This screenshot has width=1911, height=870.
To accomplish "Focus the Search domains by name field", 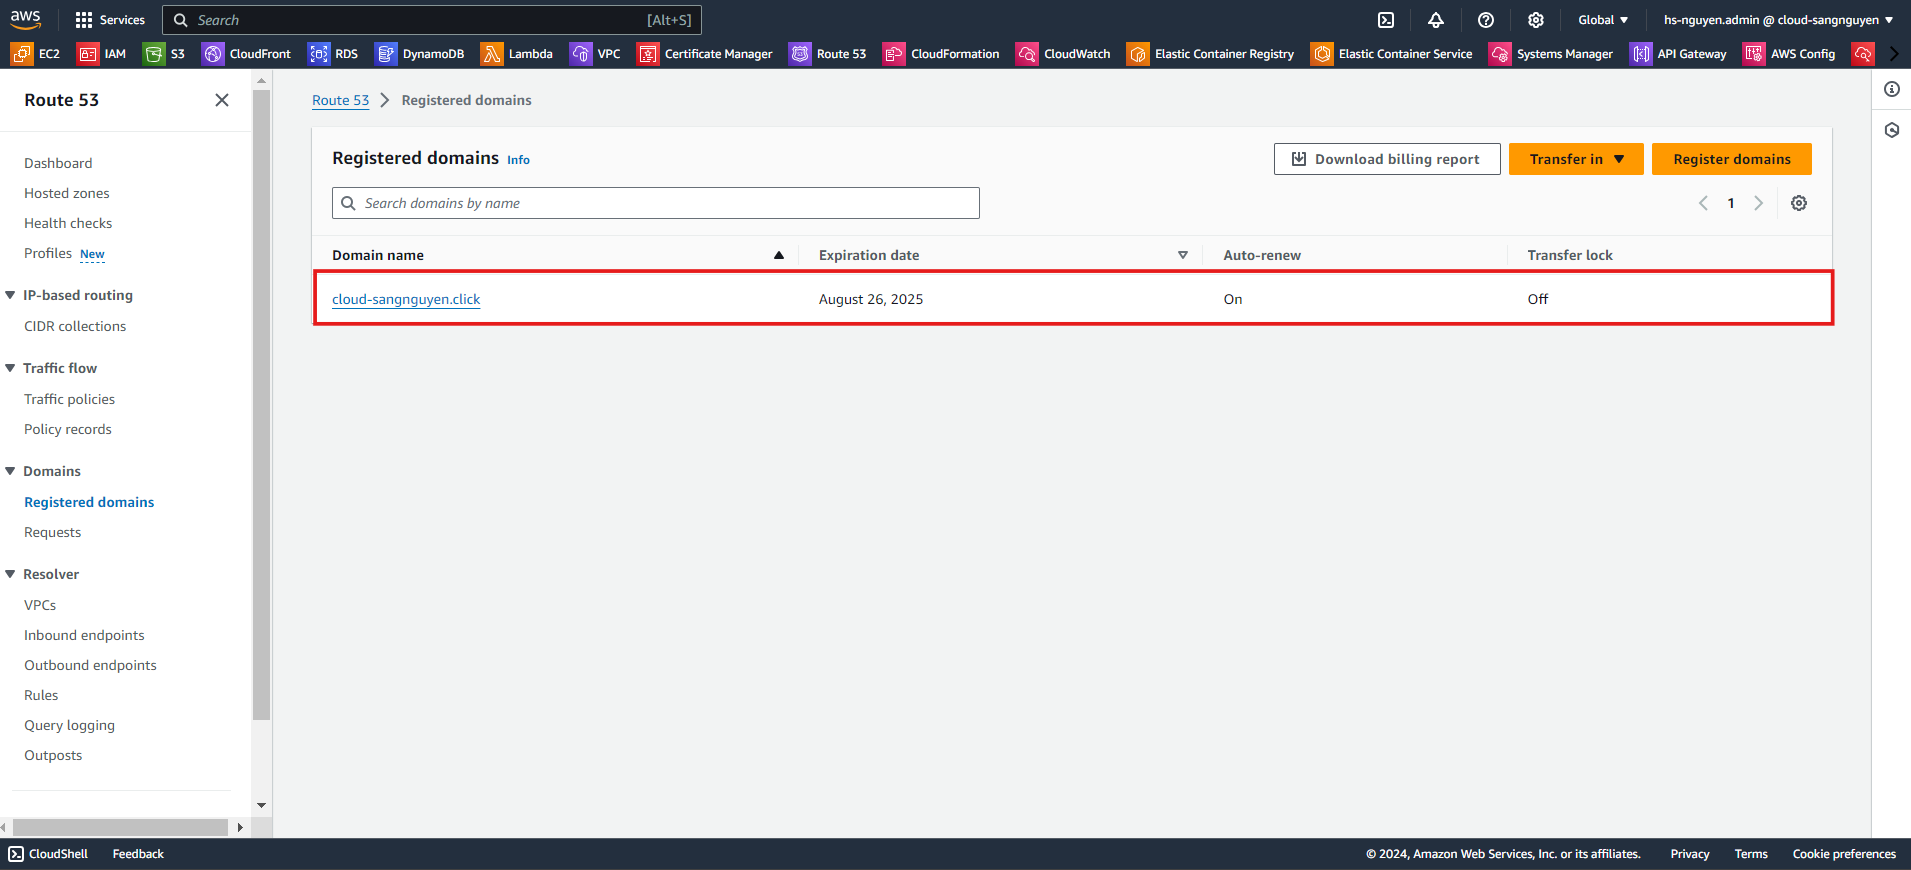I will click(655, 203).
